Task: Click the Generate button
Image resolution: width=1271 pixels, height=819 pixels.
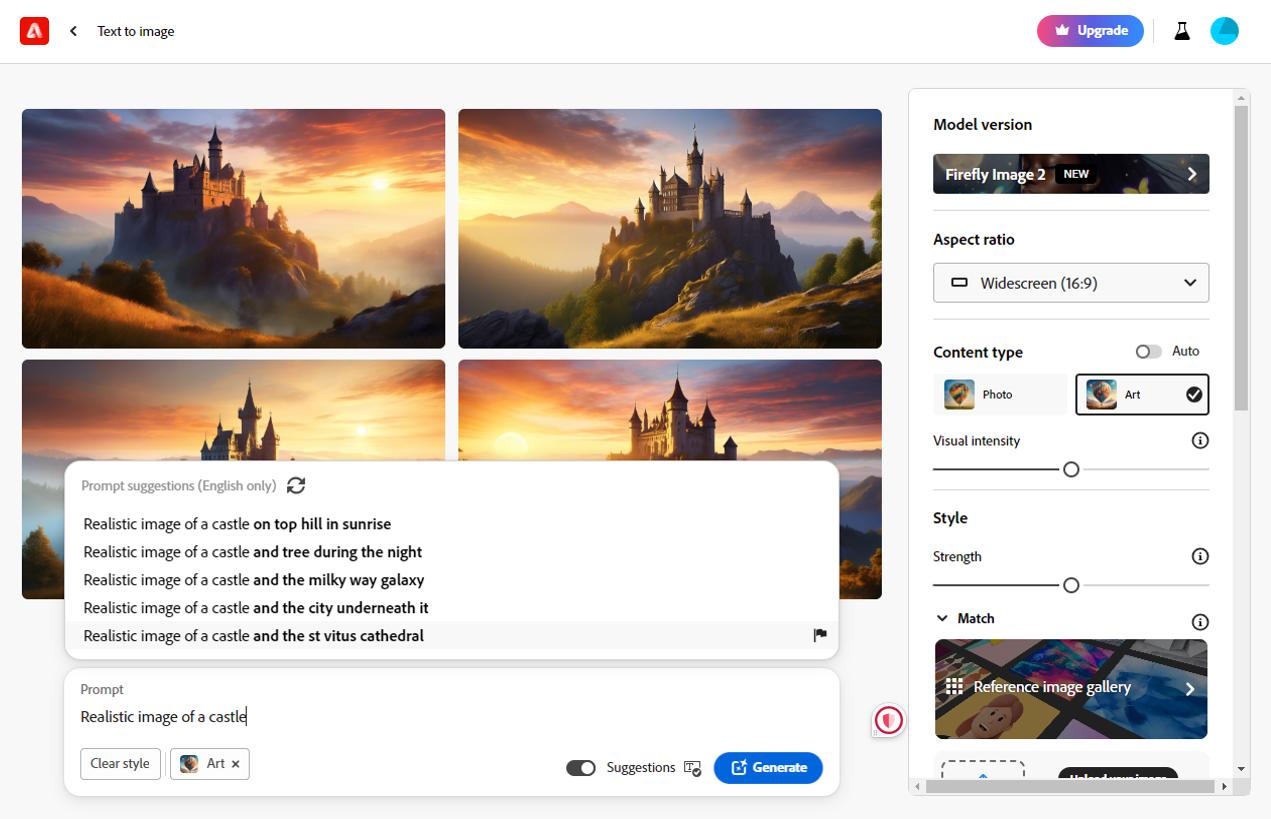Action: (768, 767)
